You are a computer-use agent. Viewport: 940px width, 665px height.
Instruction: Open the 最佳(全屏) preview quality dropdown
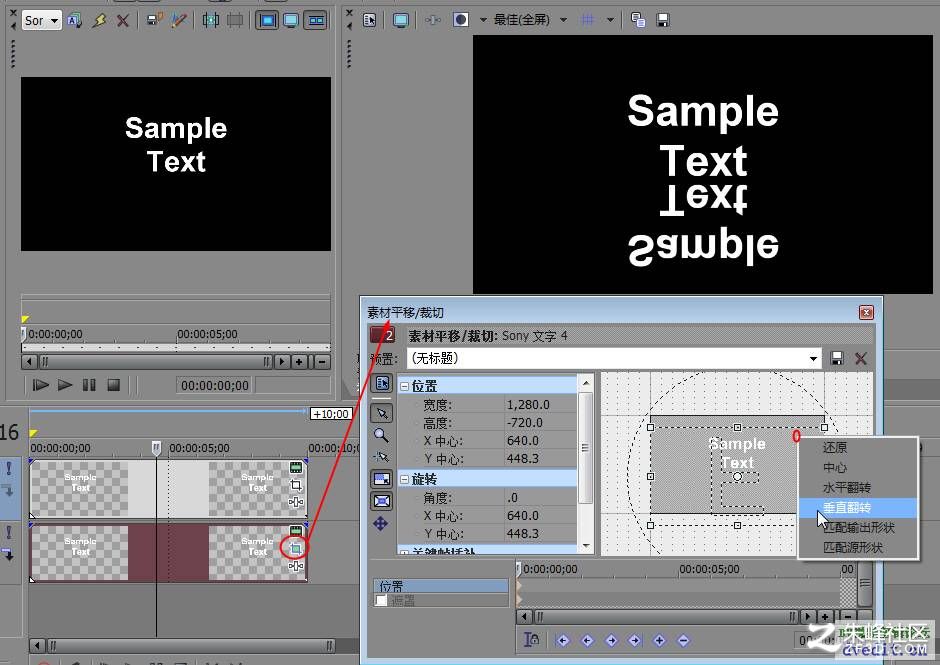564,20
